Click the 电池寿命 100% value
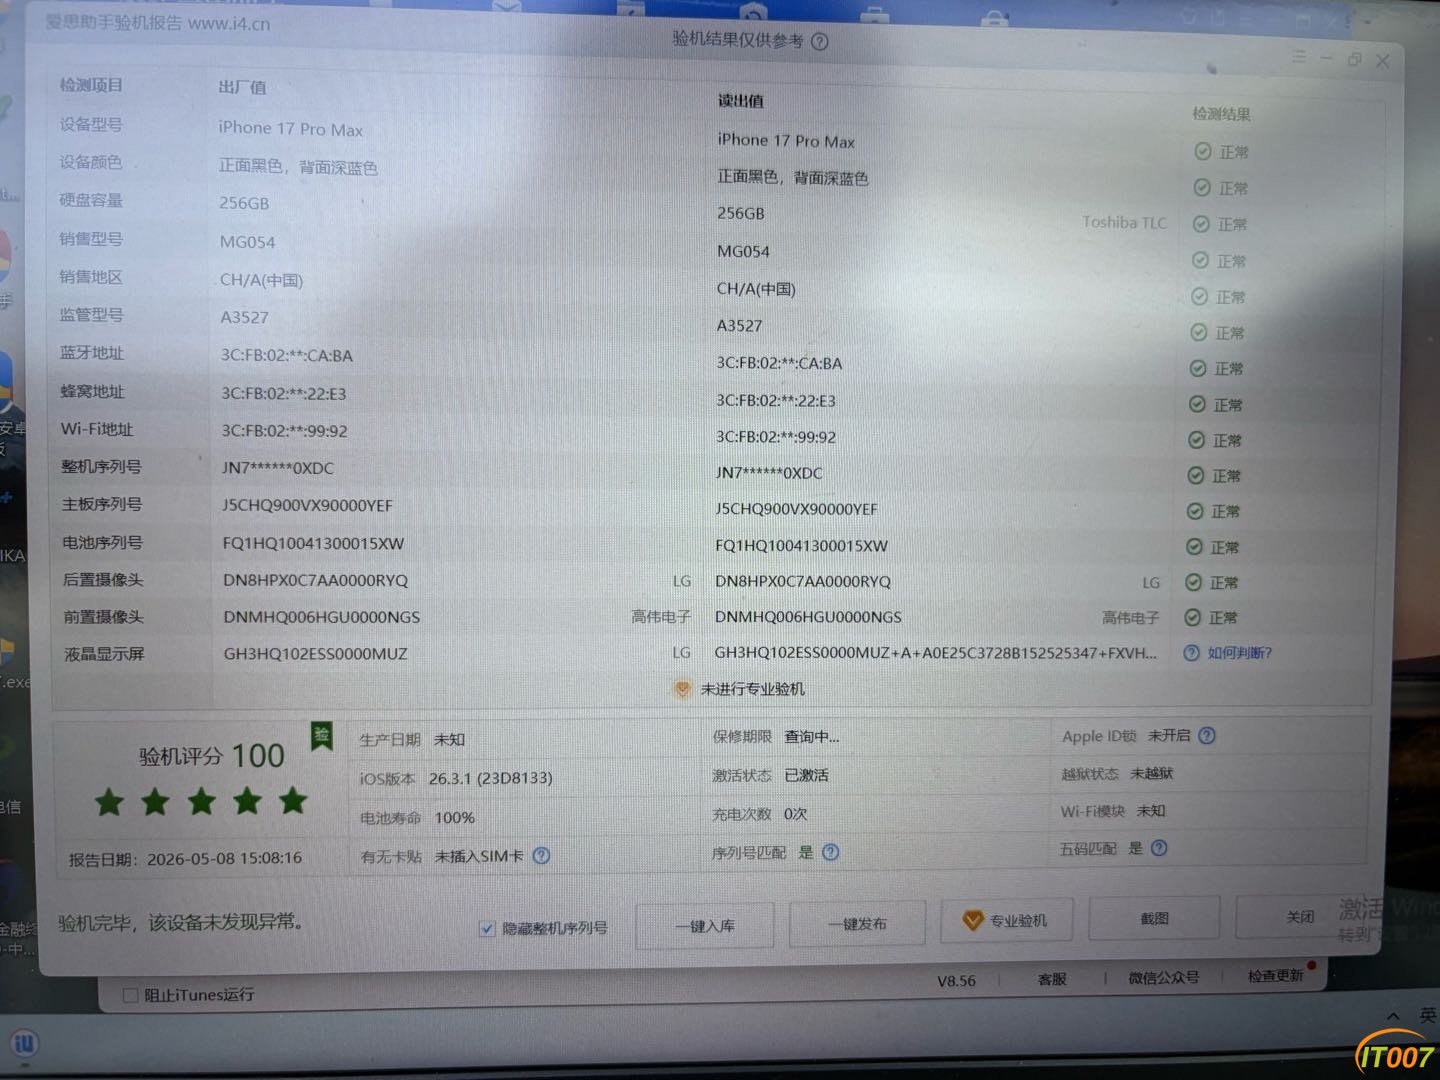The height and width of the screenshot is (1080, 1440). [x=455, y=818]
